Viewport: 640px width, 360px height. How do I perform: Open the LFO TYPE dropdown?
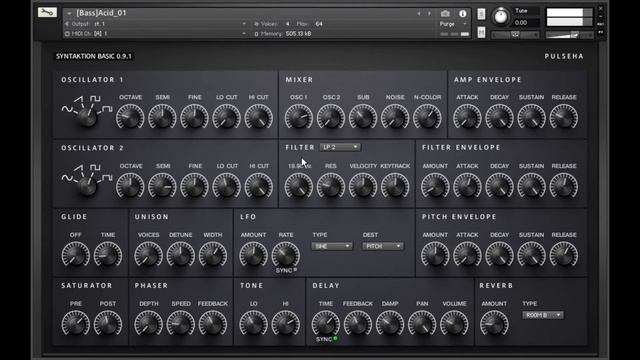331,246
